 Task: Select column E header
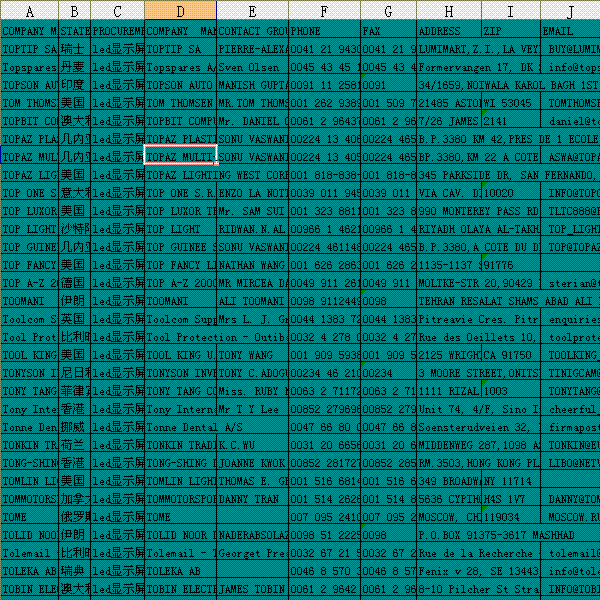coord(253,11)
